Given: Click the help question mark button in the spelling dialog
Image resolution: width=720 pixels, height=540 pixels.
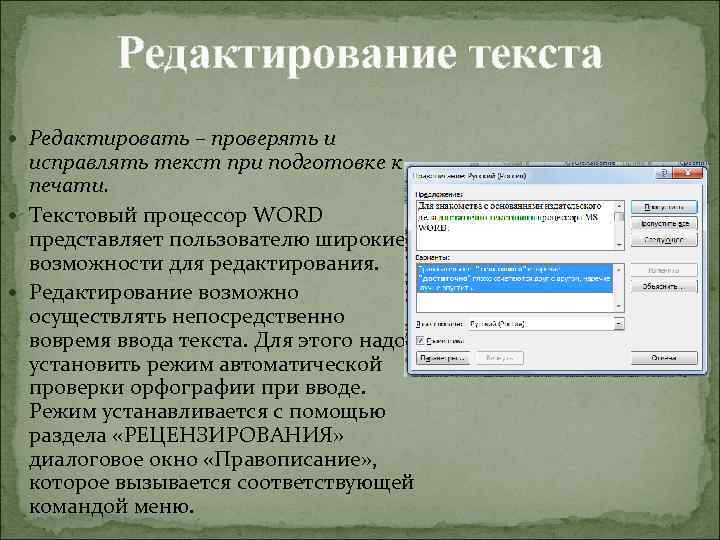Looking at the screenshot, I should pyautogui.click(x=664, y=173).
